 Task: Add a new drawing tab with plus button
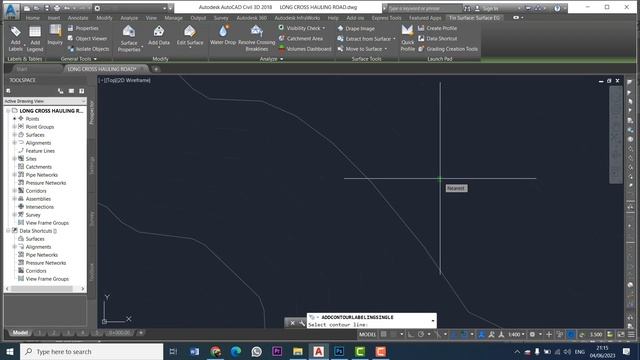[x=156, y=69]
